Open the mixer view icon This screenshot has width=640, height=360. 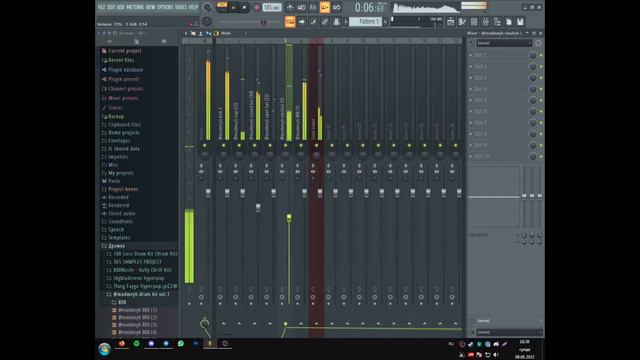tap(486, 22)
